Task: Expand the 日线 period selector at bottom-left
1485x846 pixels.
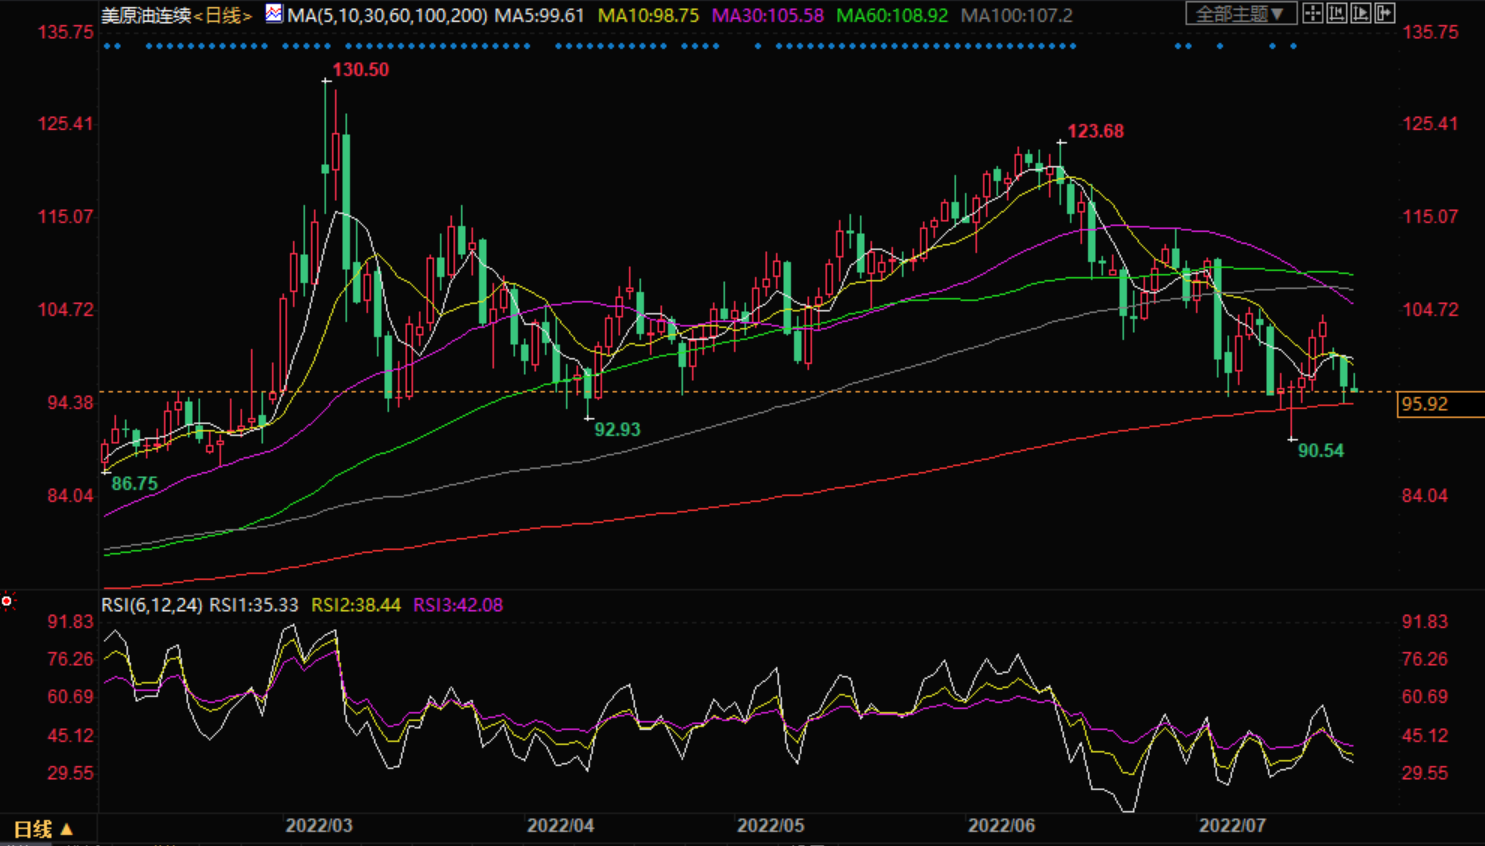Action: coord(43,829)
